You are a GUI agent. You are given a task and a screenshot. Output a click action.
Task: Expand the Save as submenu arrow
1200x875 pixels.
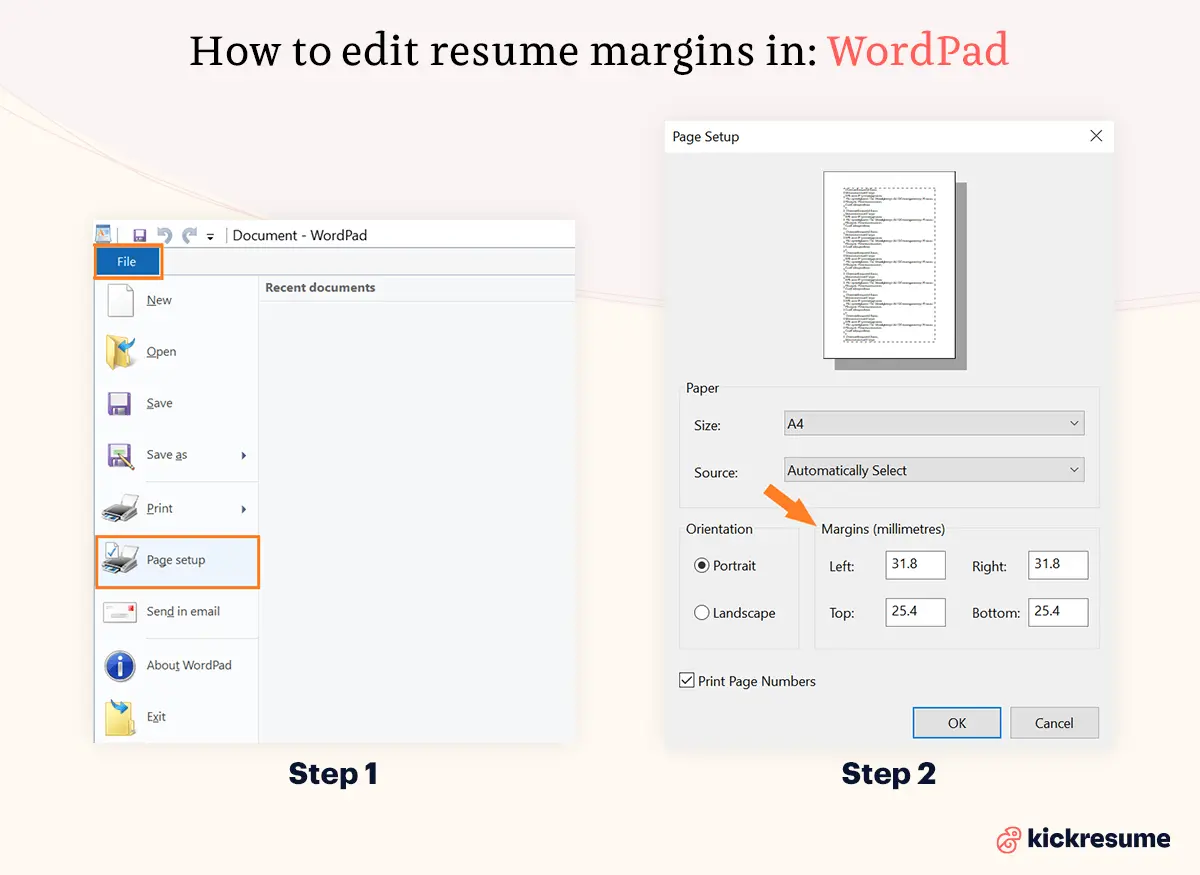click(x=244, y=456)
